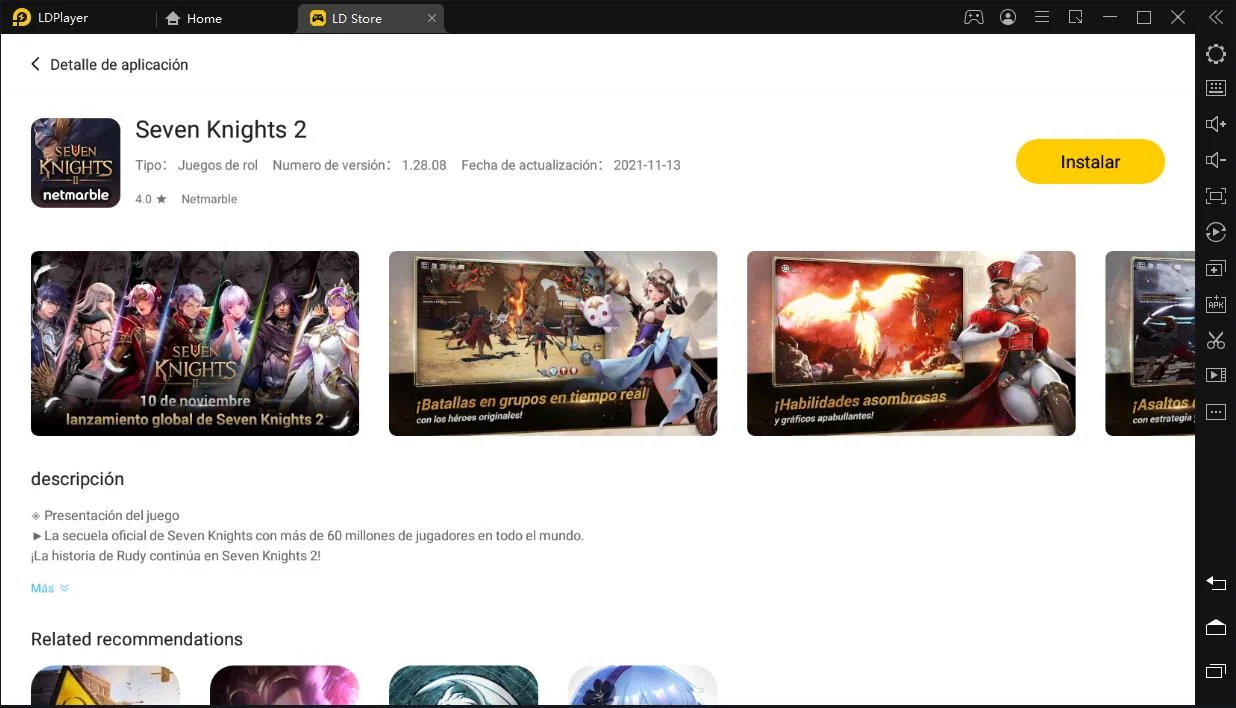Viewport: 1236px width, 708px height.
Task: Open the Habilidades asombrosas screenshot
Action: 911,343
